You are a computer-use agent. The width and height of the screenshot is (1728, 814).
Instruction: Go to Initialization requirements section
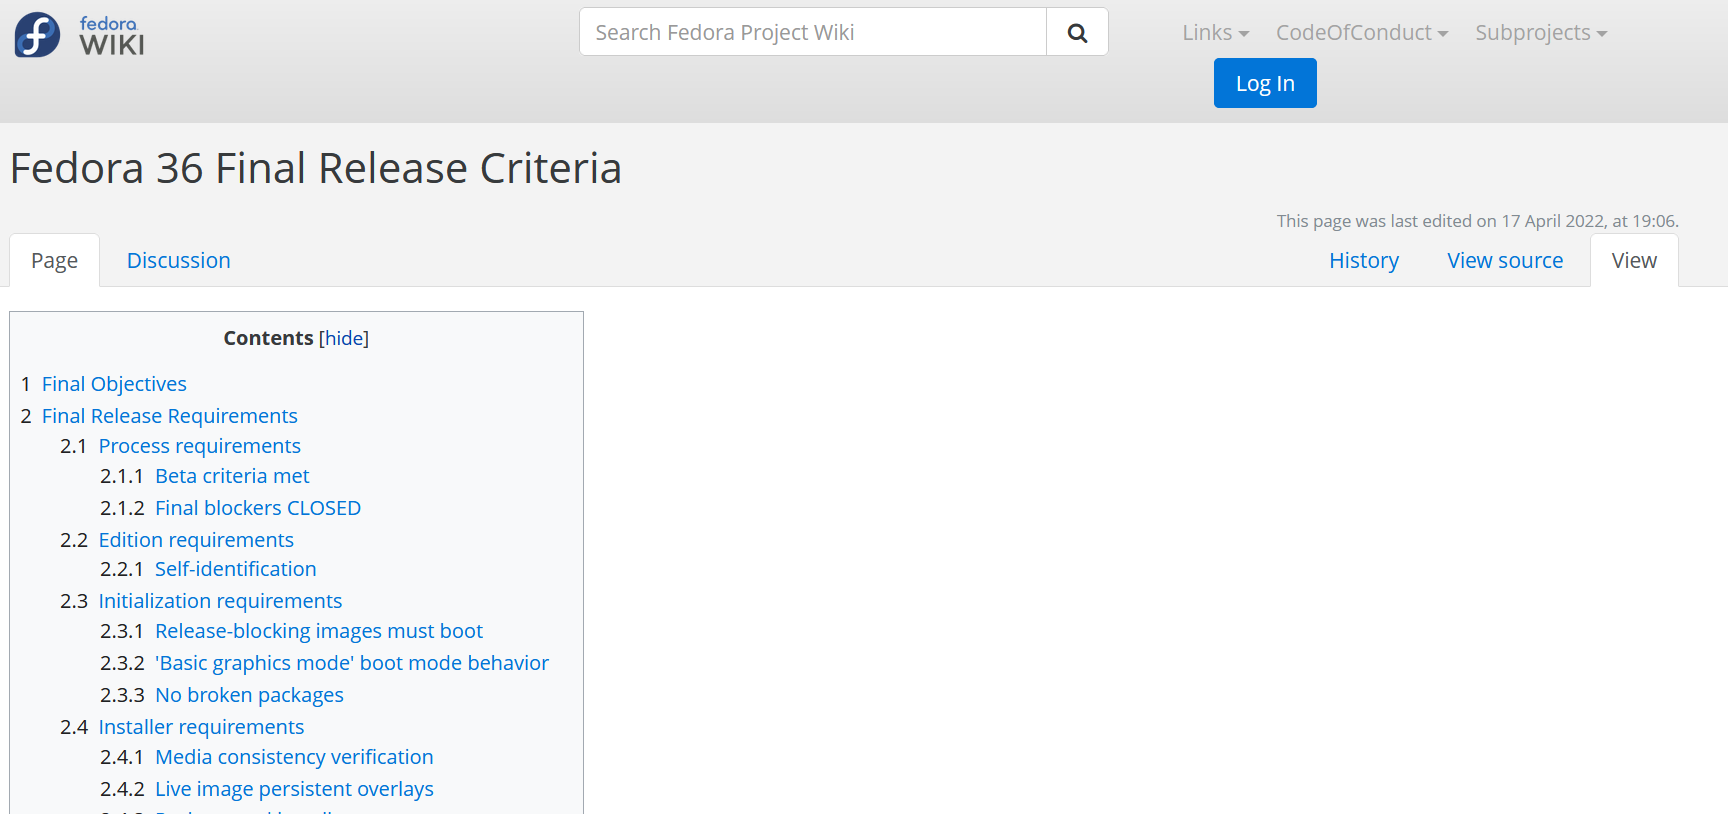click(220, 601)
